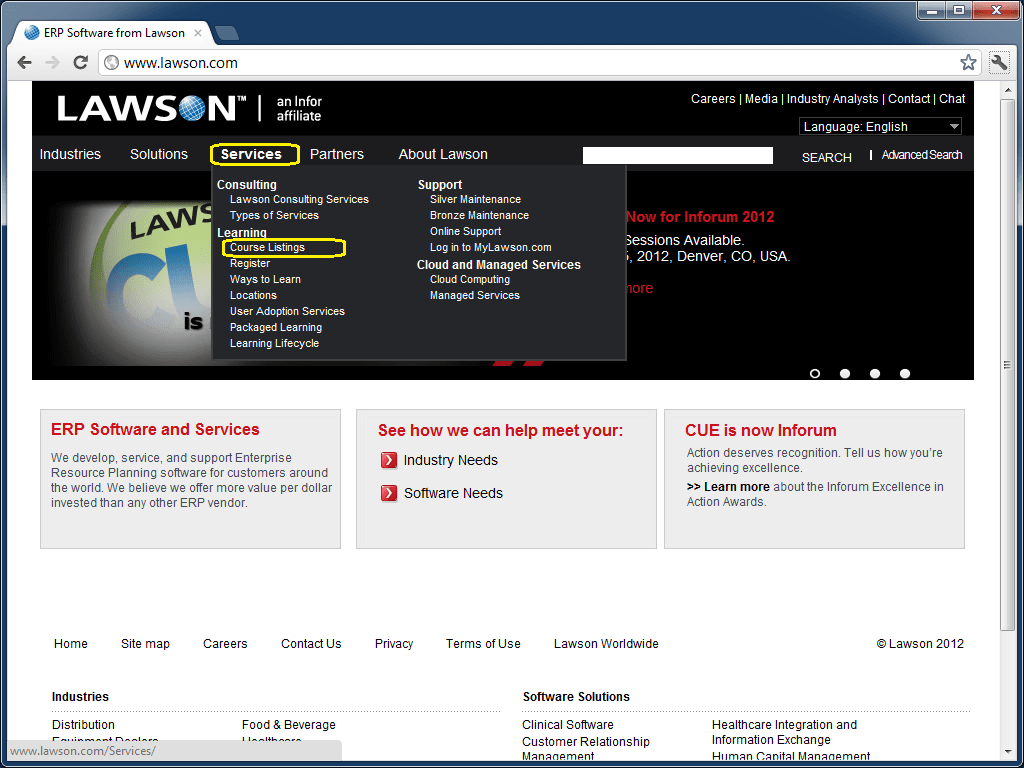
Task: Click inside the search input field
Action: [x=677, y=155]
